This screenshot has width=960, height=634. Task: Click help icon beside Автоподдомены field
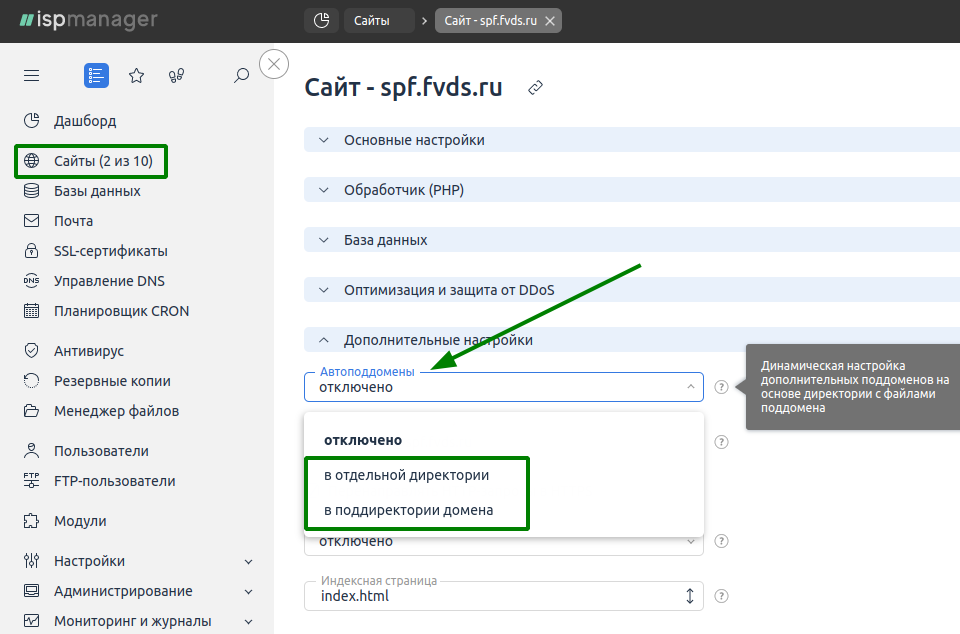tap(722, 387)
